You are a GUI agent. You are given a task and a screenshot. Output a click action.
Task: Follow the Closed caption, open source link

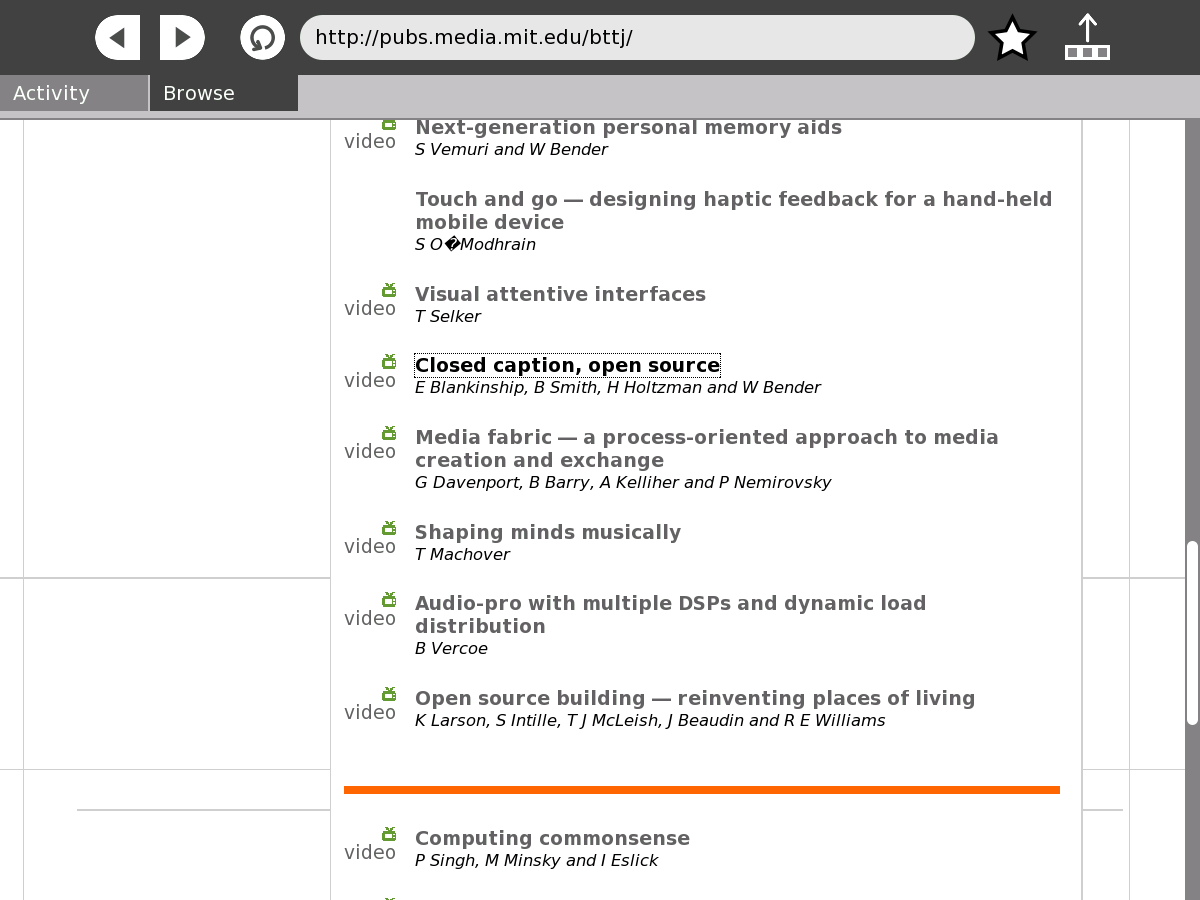tap(567, 366)
